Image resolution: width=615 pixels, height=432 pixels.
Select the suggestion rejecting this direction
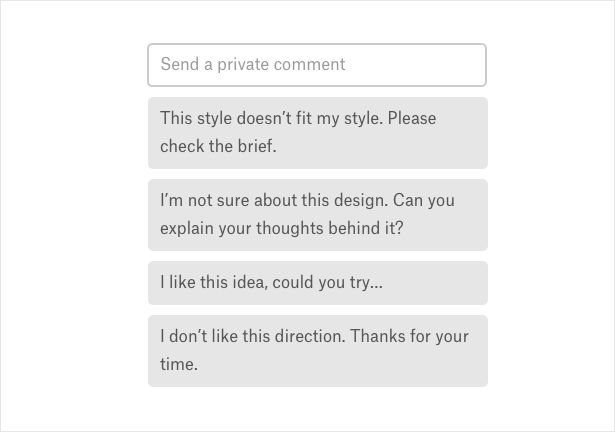pos(317,350)
